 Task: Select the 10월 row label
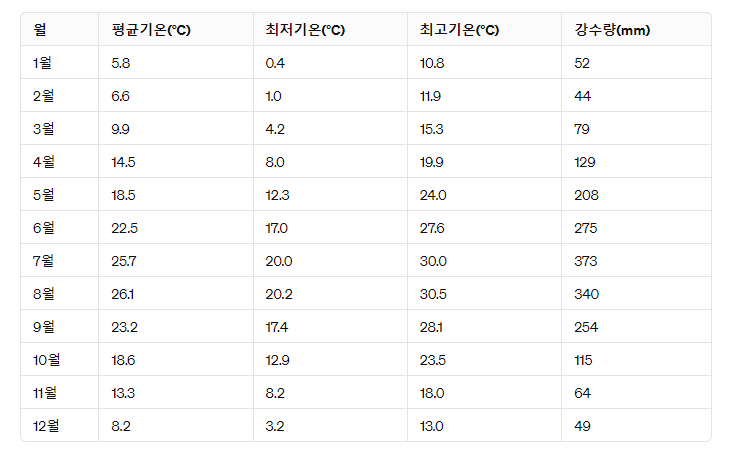pyautogui.click(x=46, y=360)
